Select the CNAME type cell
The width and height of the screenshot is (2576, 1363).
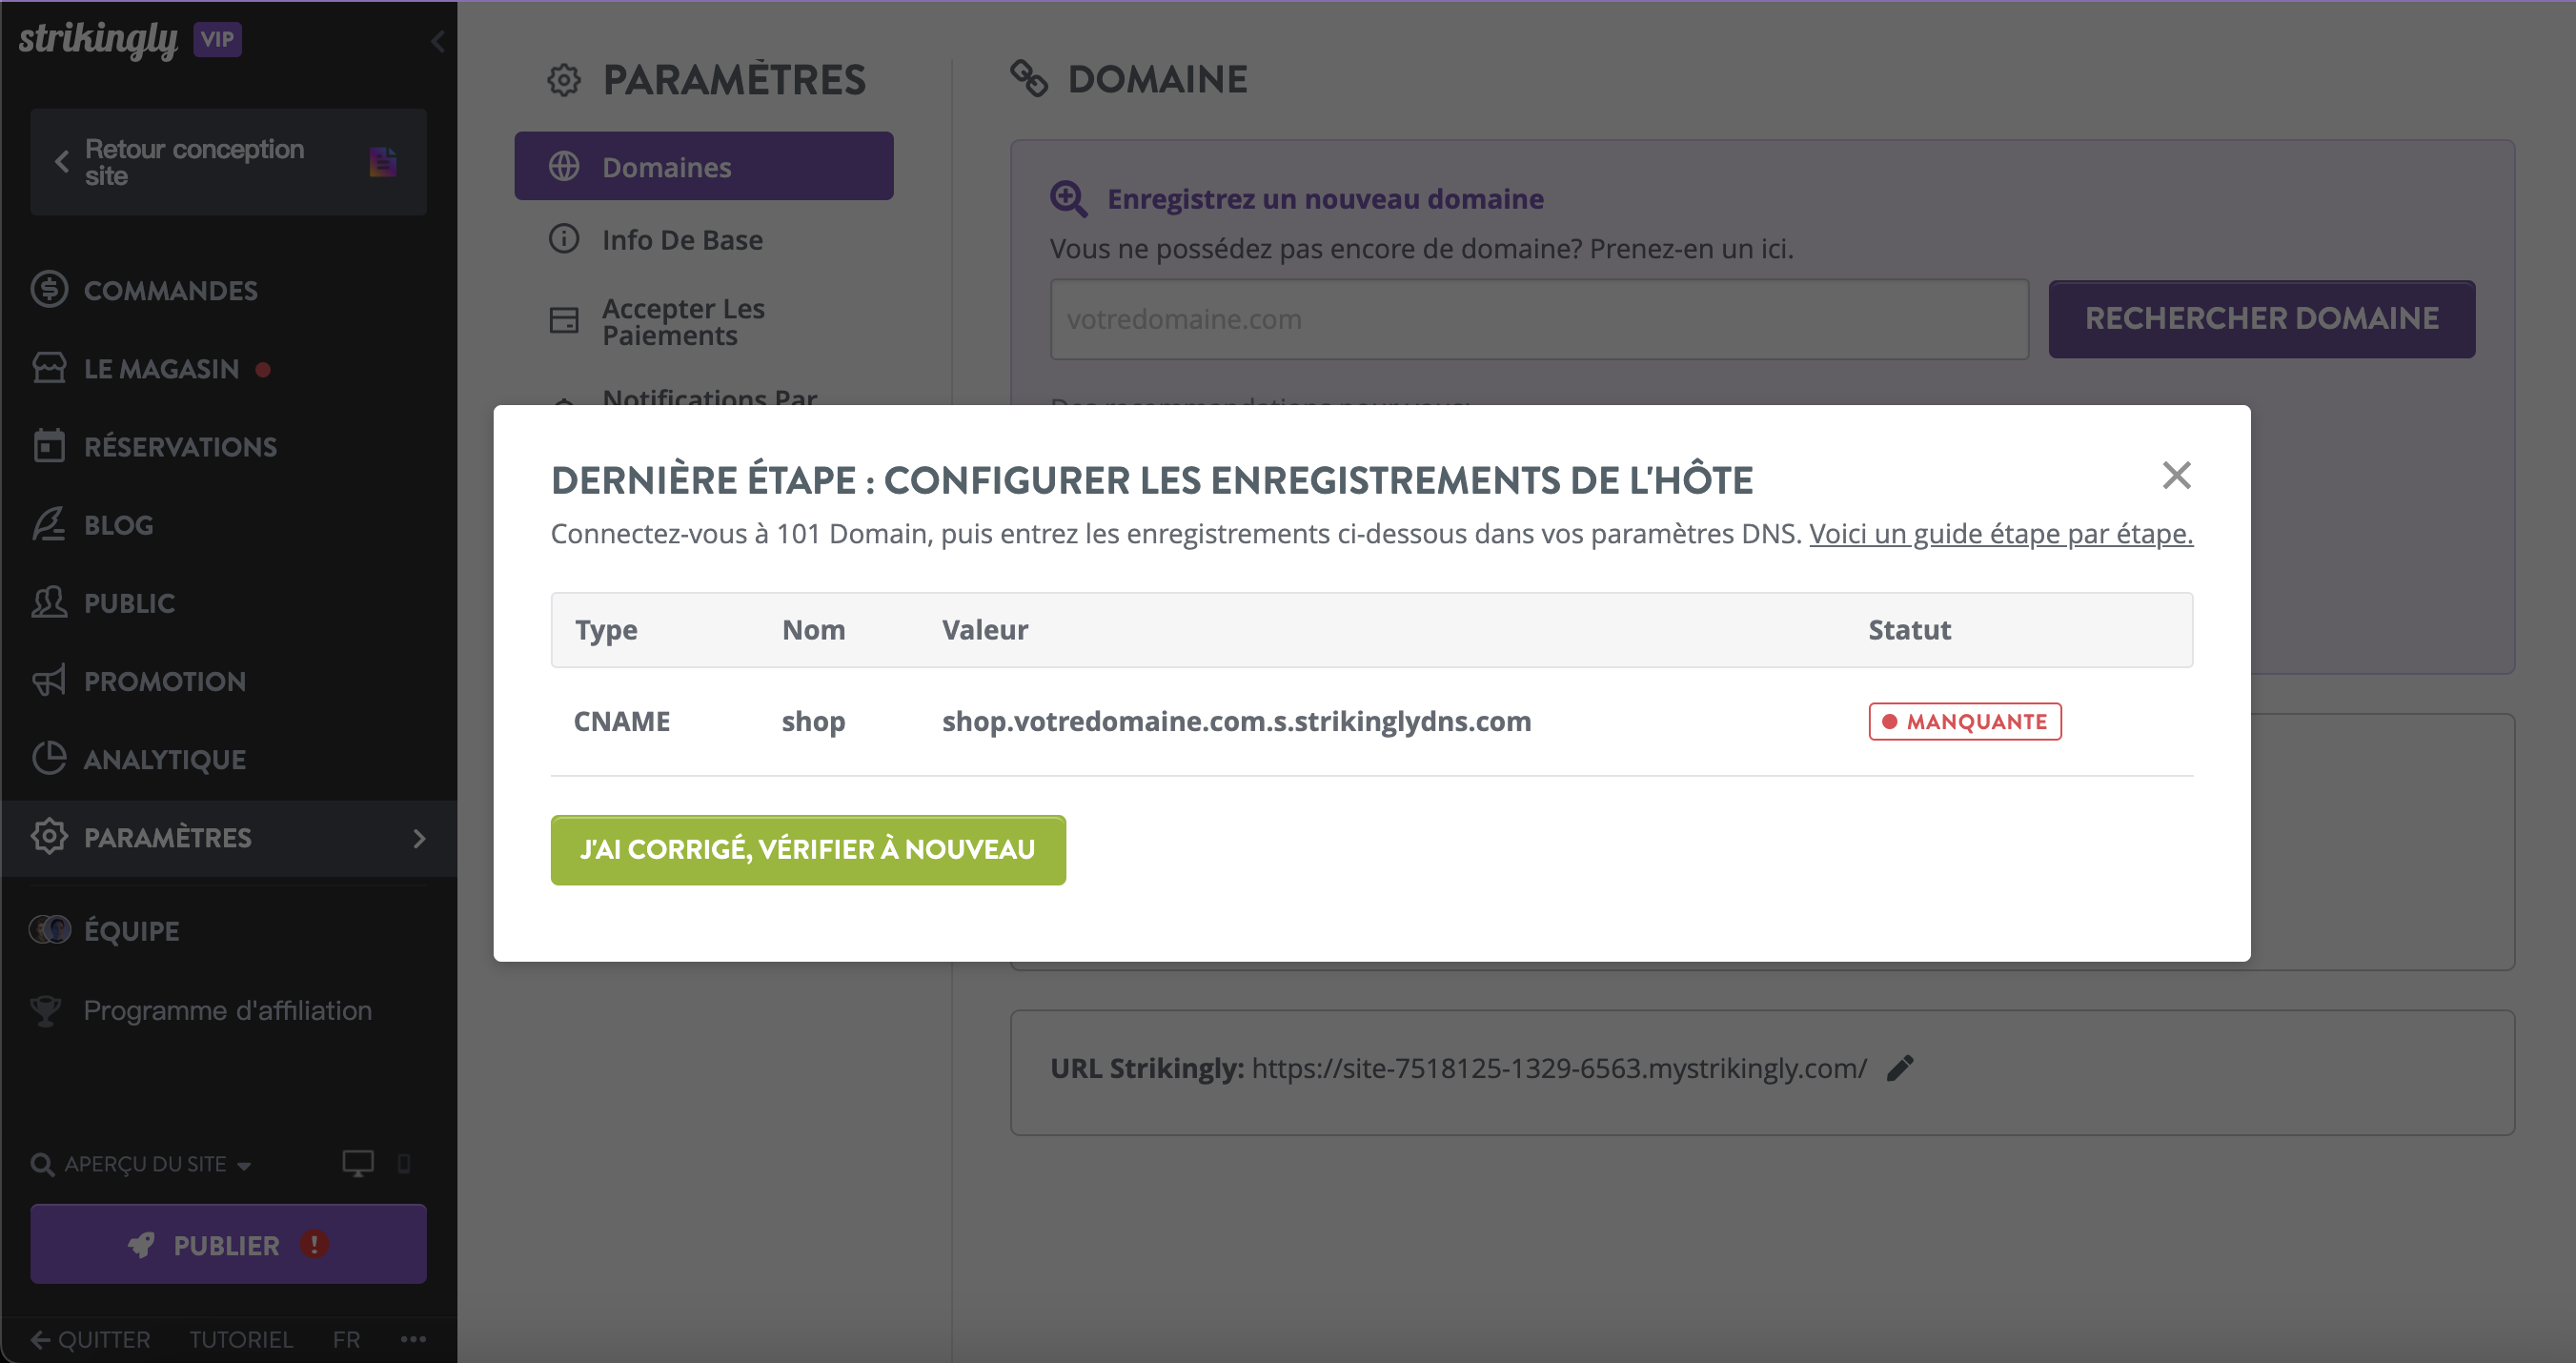coord(621,721)
